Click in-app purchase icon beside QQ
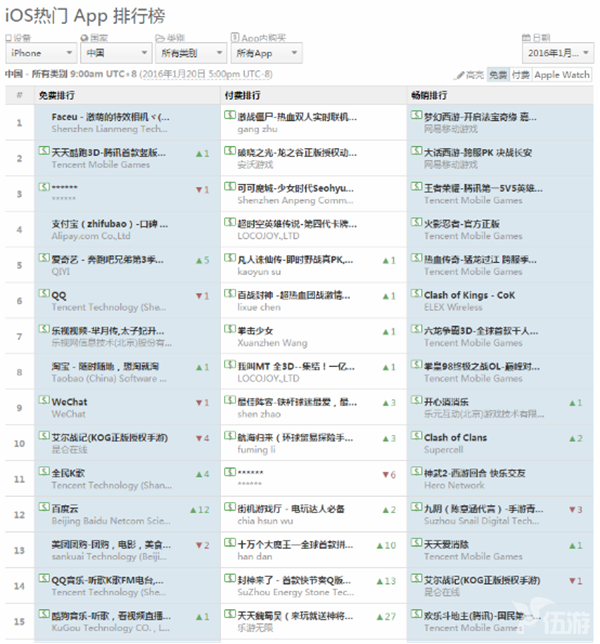The width and height of the screenshot is (600, 644). (44, 293)
